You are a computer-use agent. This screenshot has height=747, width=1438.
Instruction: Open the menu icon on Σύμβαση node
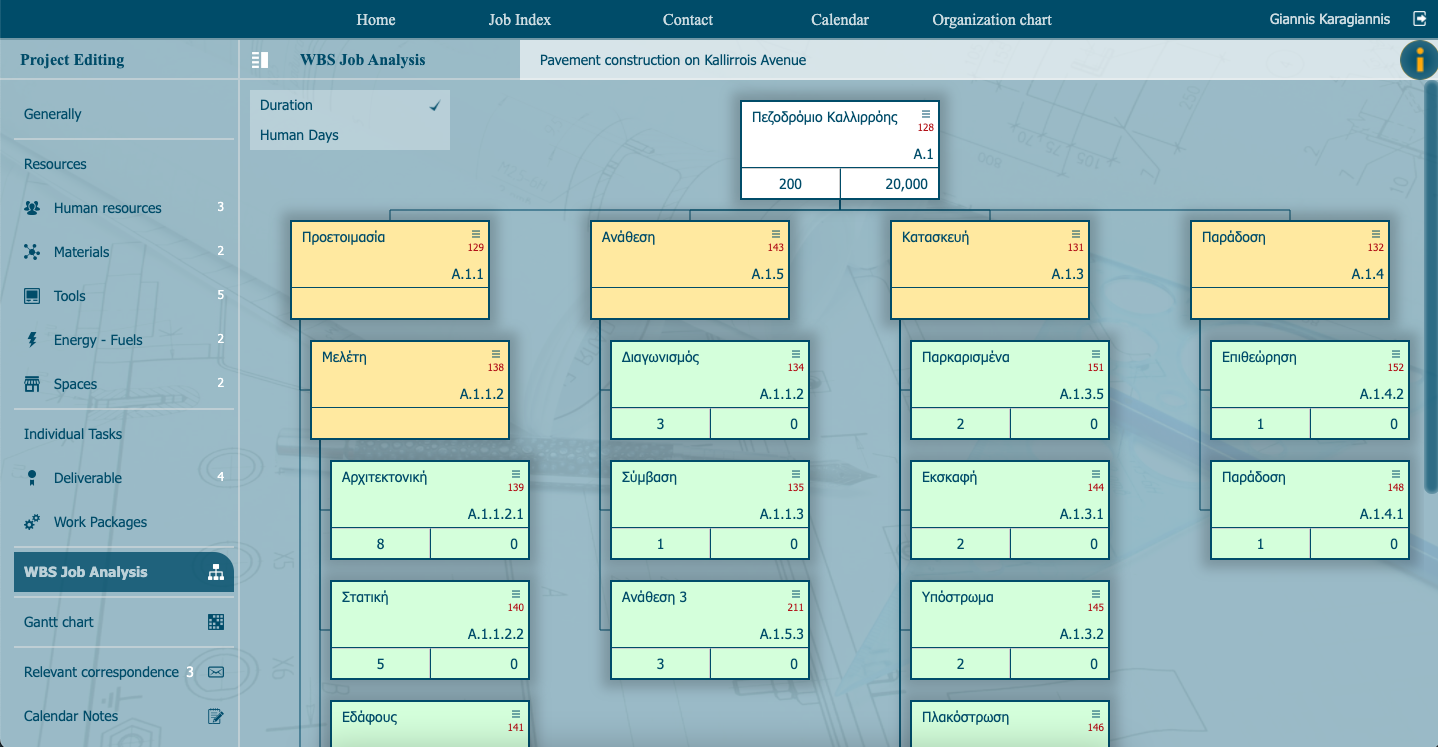pos(796,474)
